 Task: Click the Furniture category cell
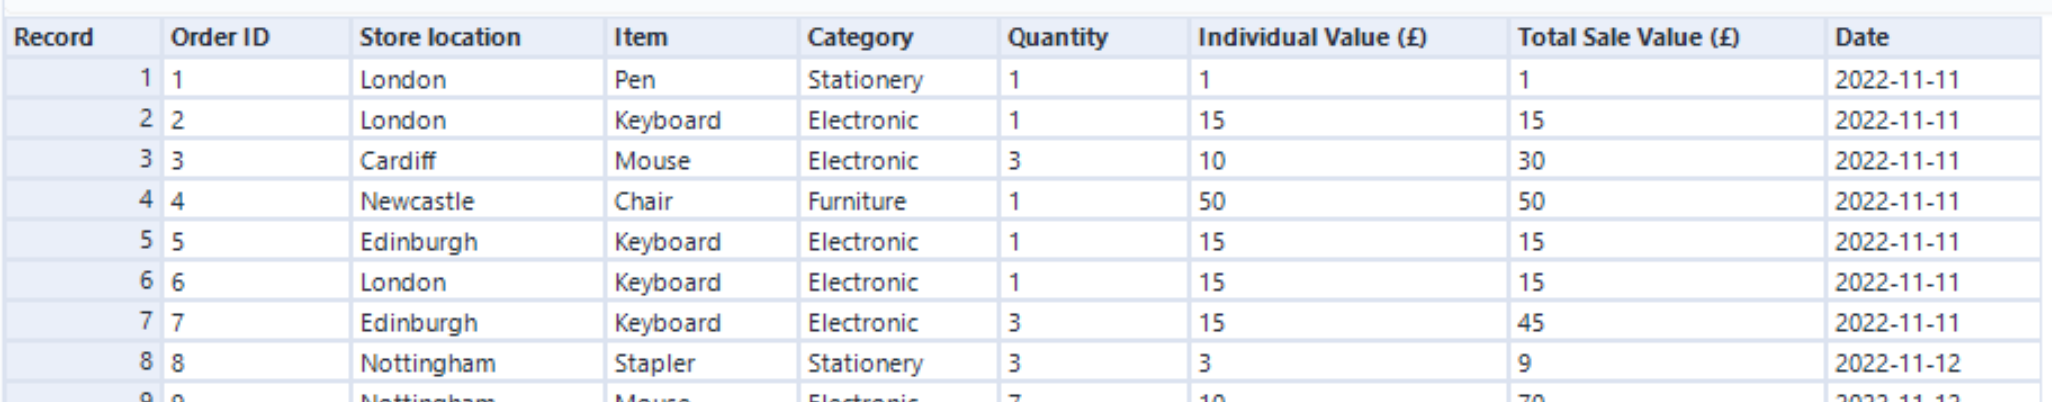(x=857, y=201)
